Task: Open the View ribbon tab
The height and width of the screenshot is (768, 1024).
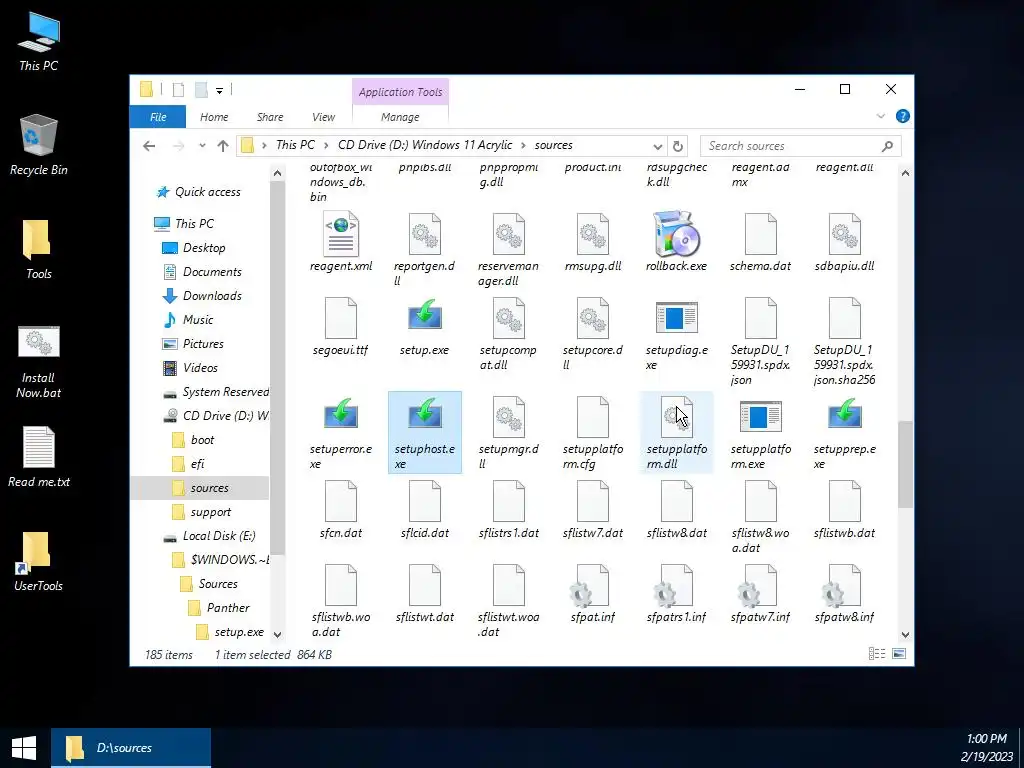Action: (323, 117)
